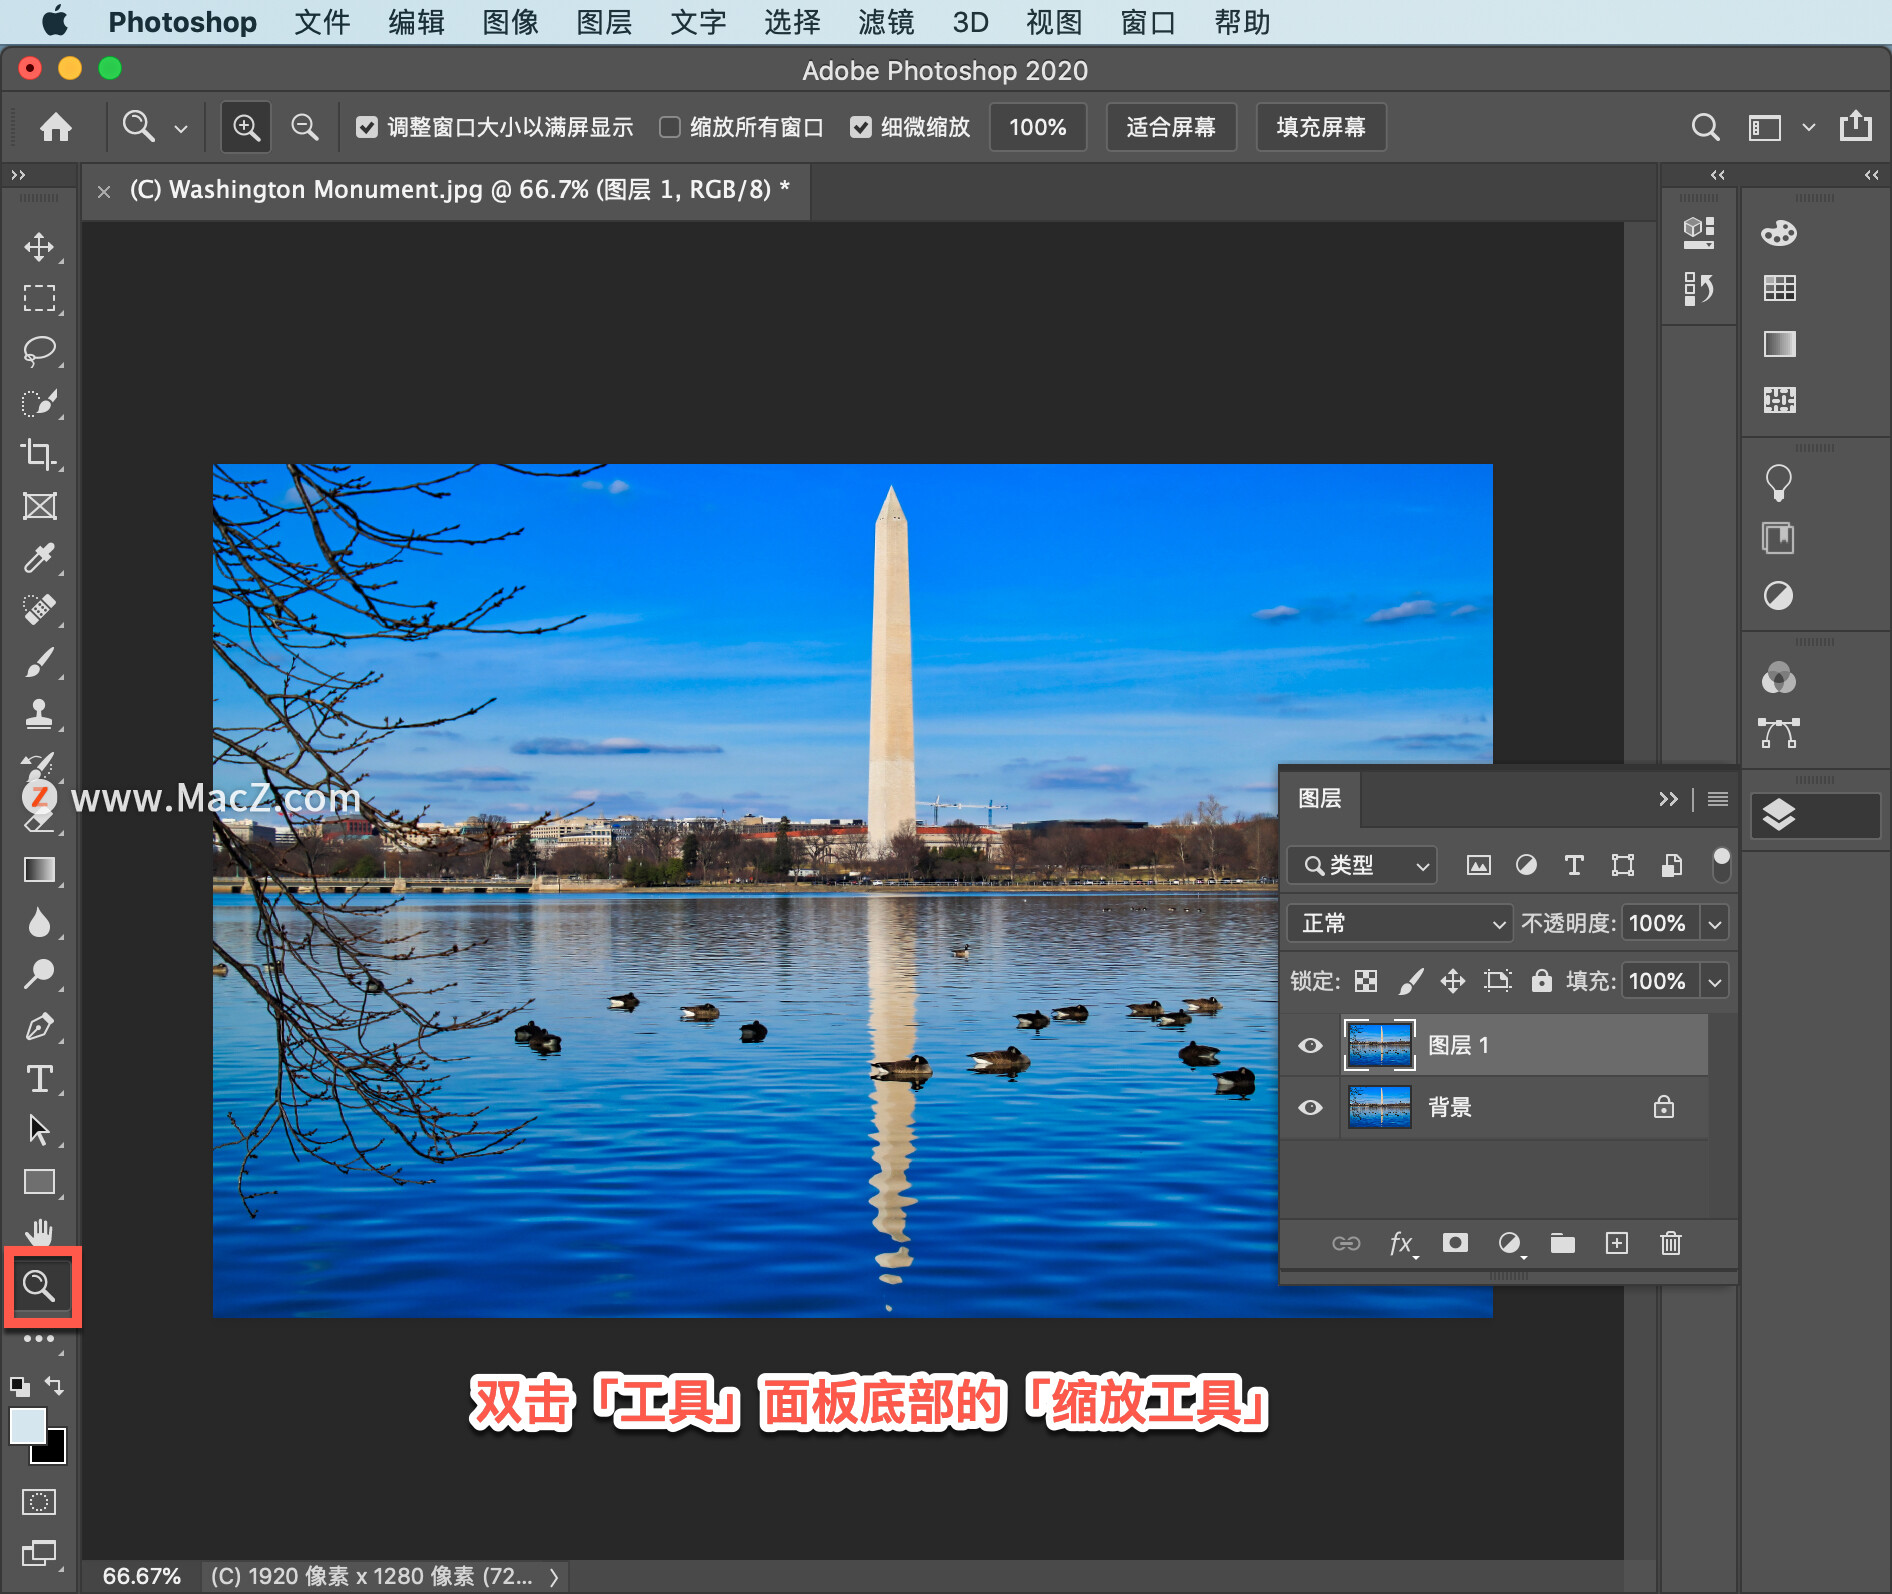Delete layer with the trash icon

click(x=1671, y=1243)
